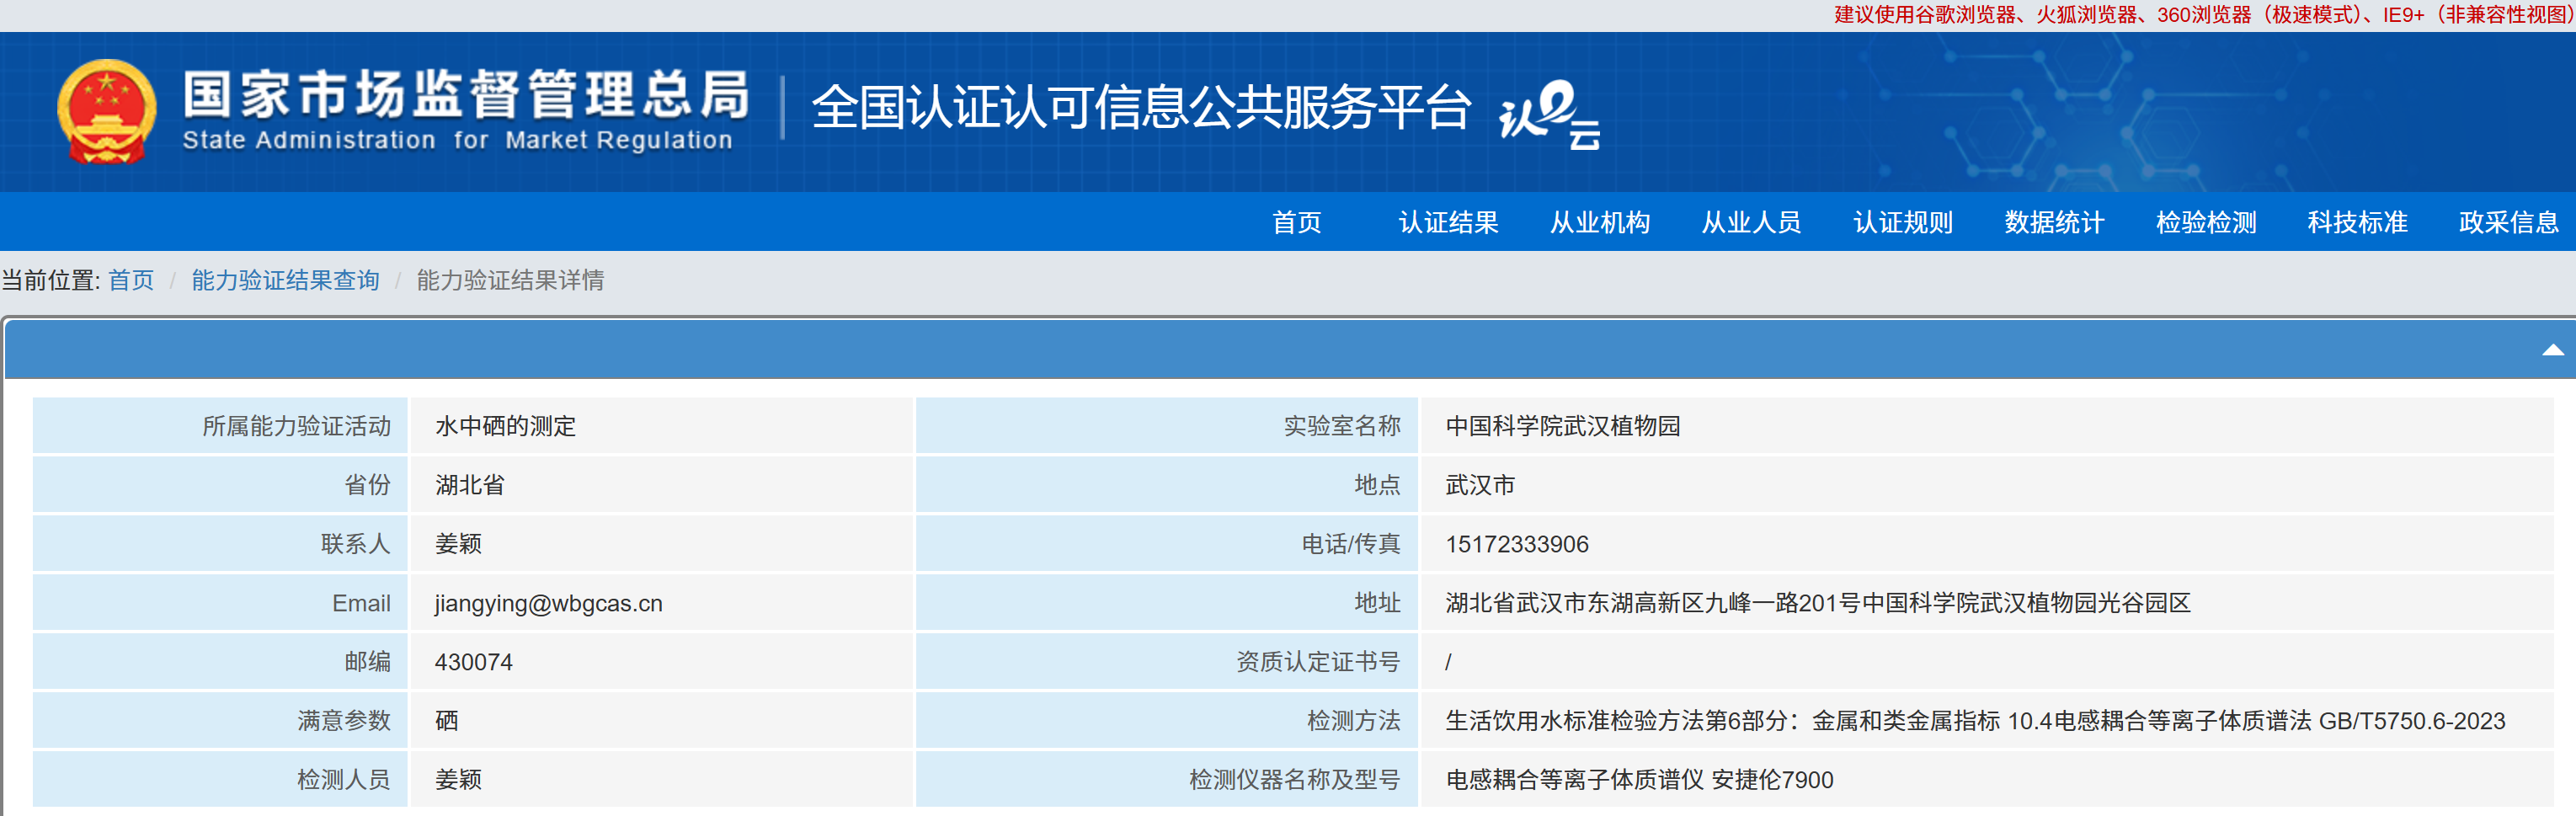Click the national emblem logo
Viewport: 2576px width, 816px height.
pos(106,112)
